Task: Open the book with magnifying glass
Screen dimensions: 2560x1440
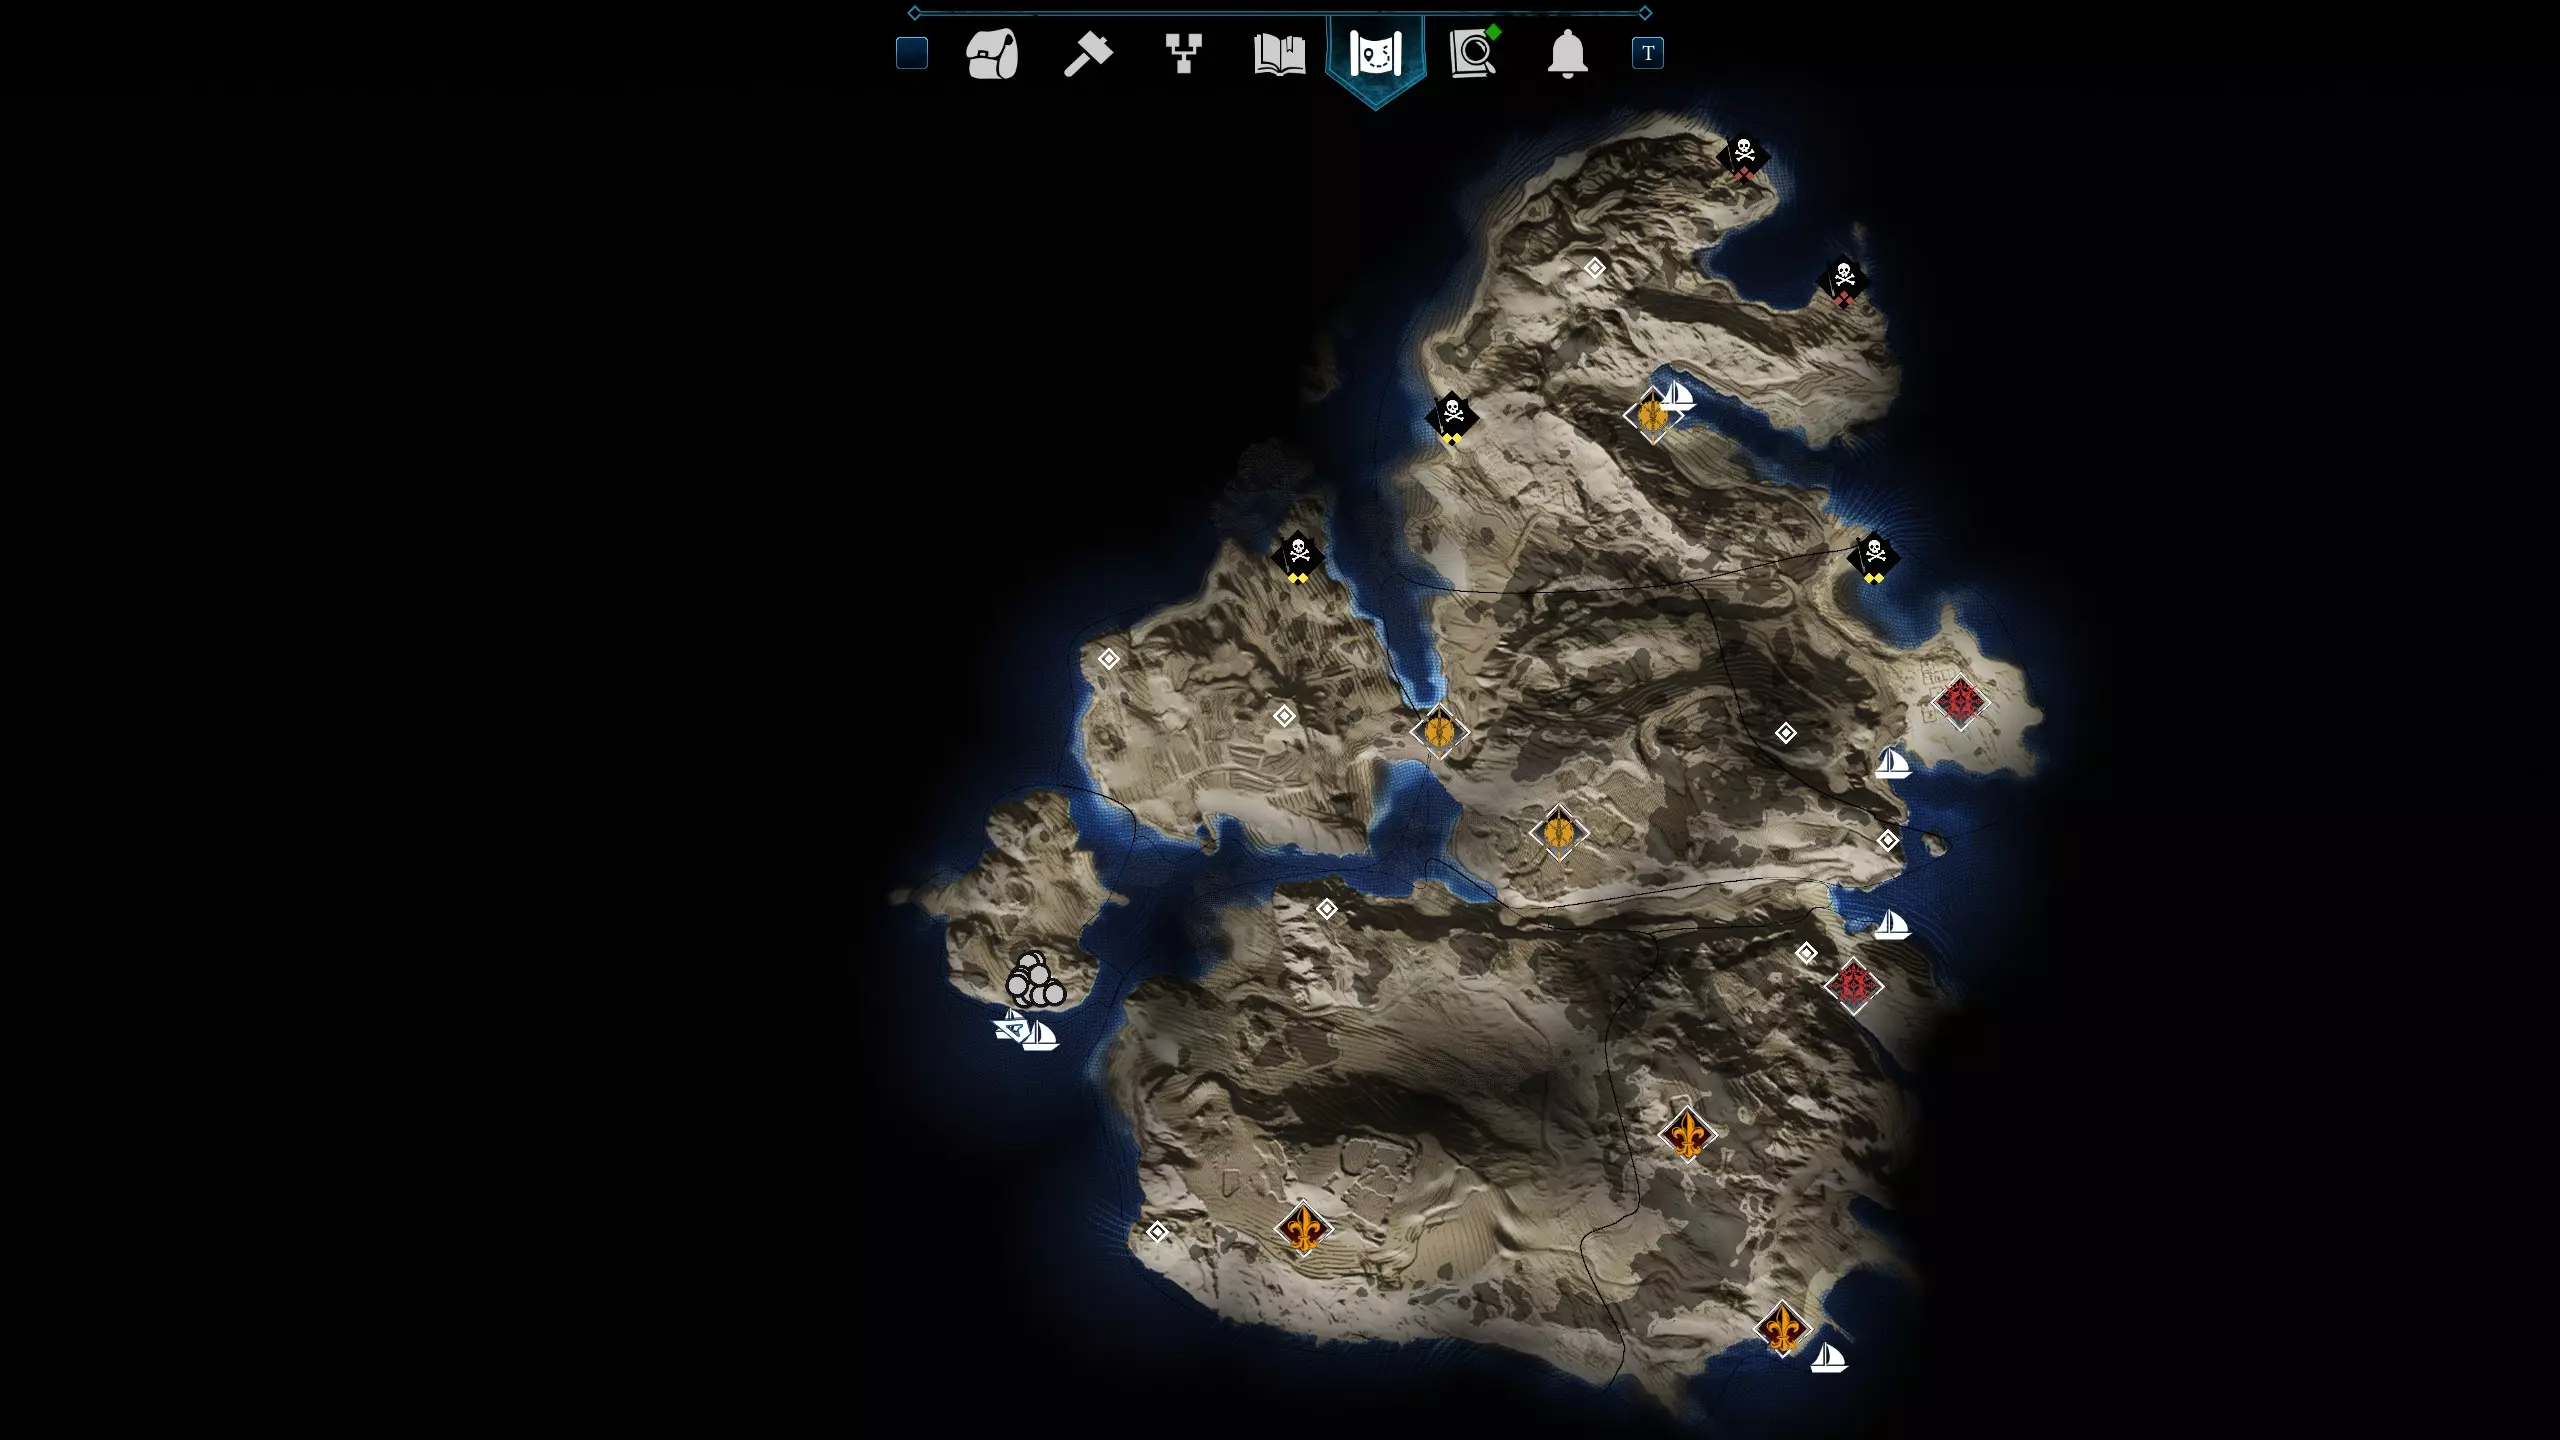Action: click(x=1472, y=54)
